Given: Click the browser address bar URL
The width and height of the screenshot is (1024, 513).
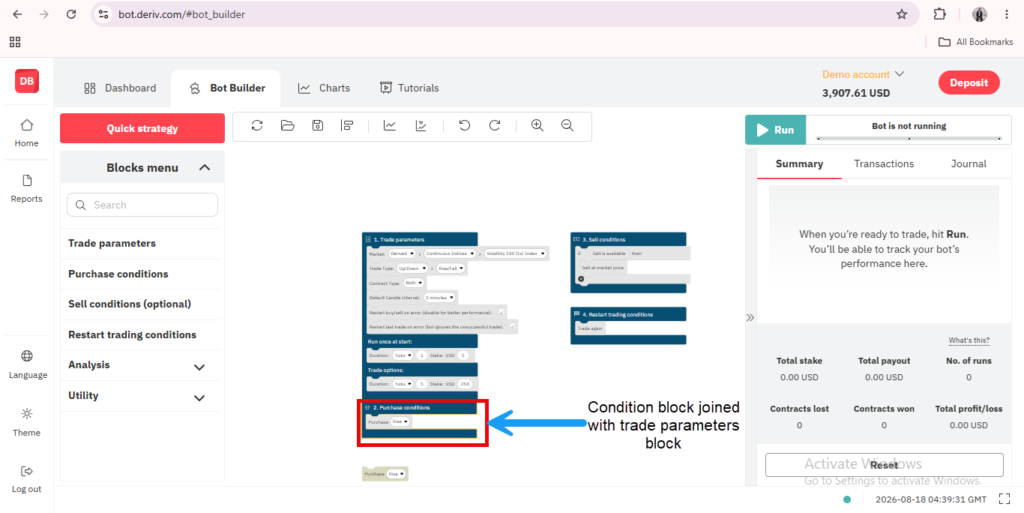Looking at the screenshot, I should click(x=182, y=14).
